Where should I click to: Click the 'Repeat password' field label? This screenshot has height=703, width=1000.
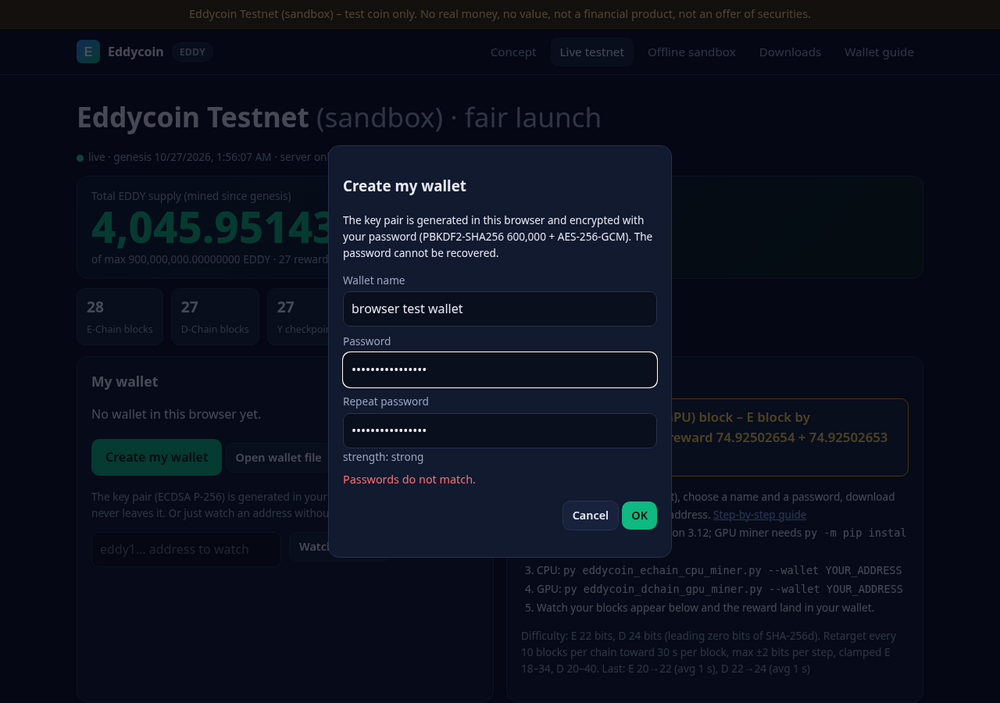[x=385, y=401]
